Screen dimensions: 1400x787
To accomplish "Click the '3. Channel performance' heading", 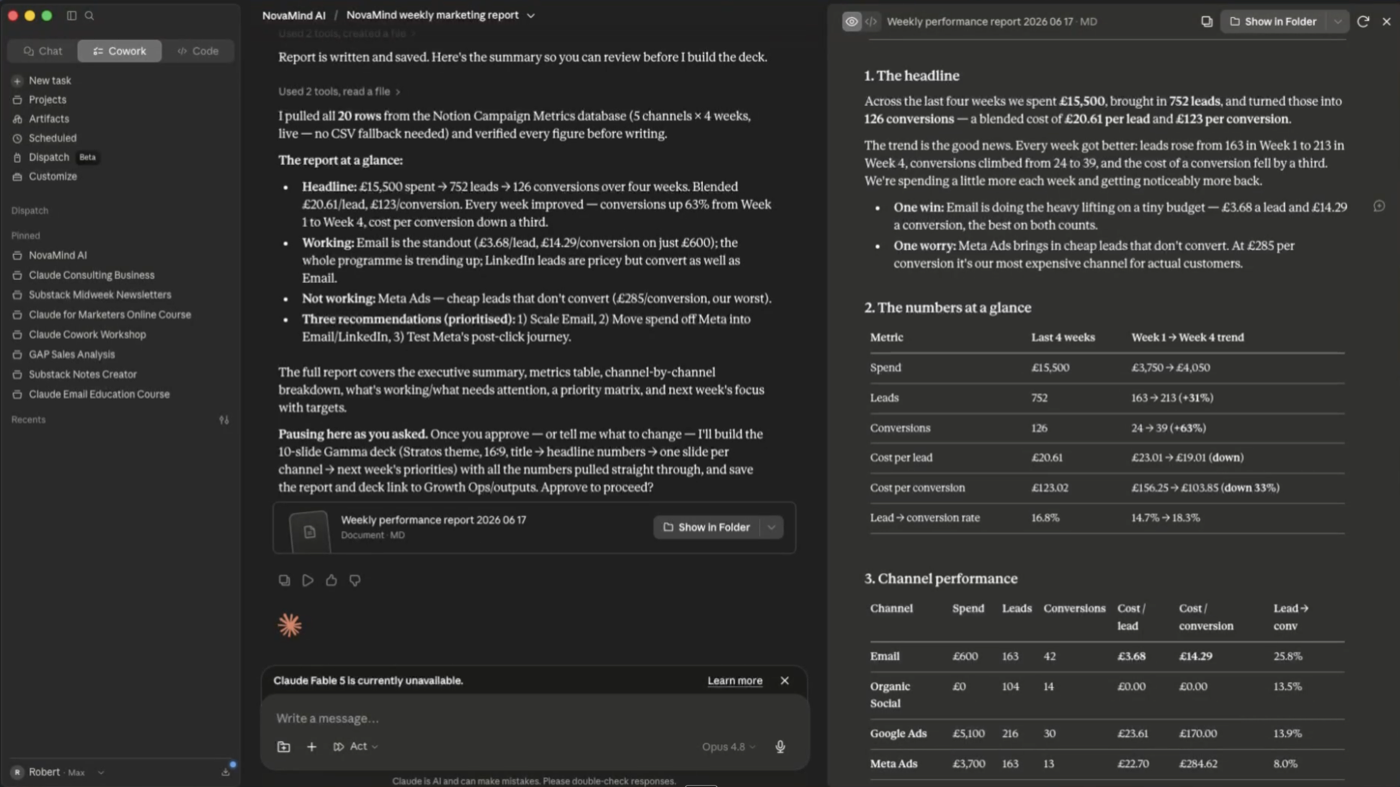I will tap(941, 579).
